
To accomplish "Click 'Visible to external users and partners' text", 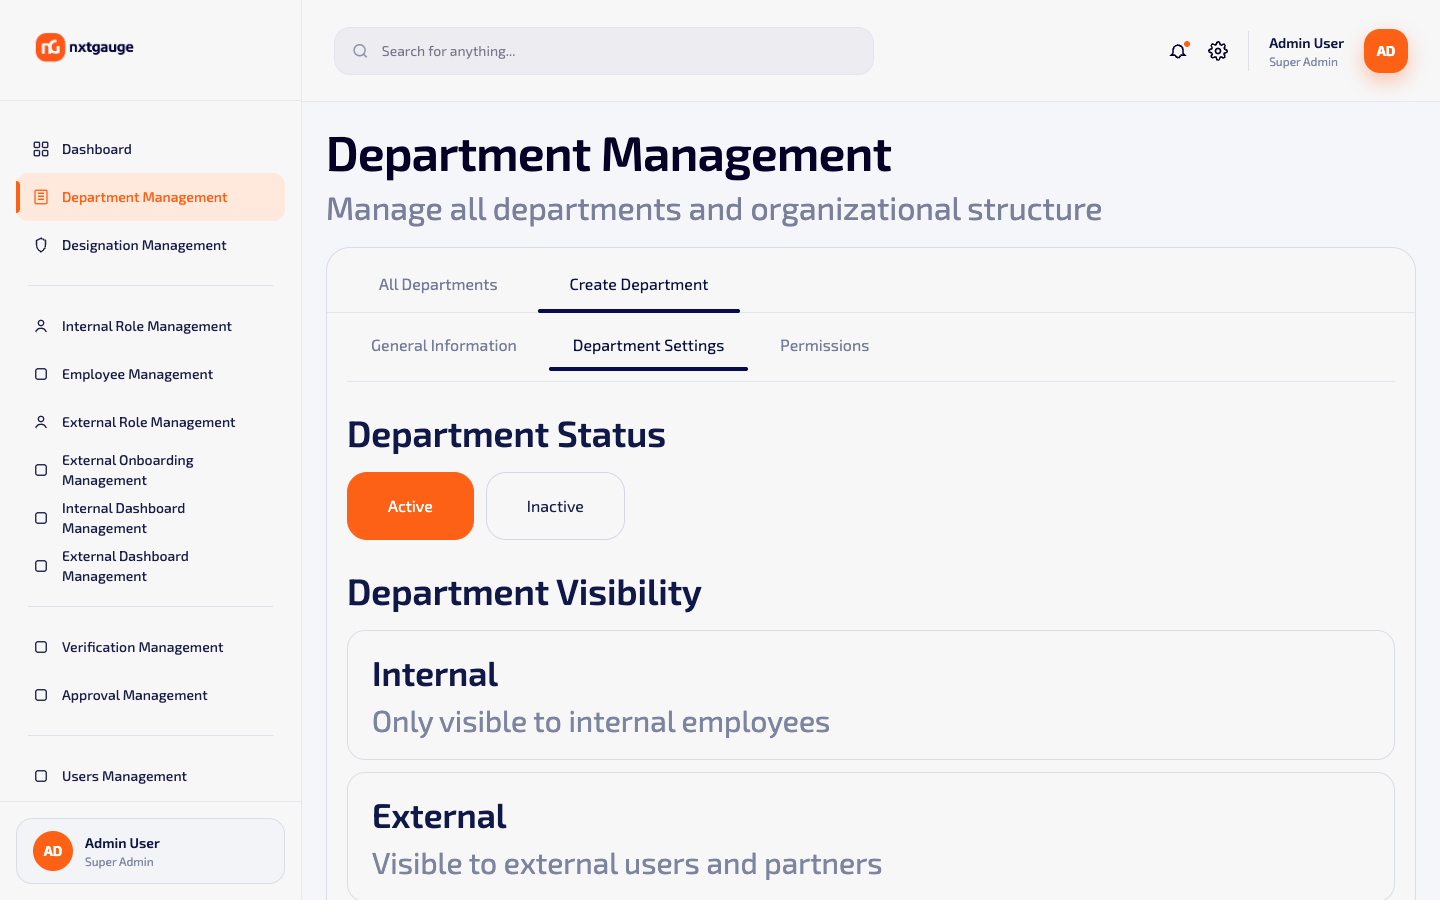I will (627, 864).
